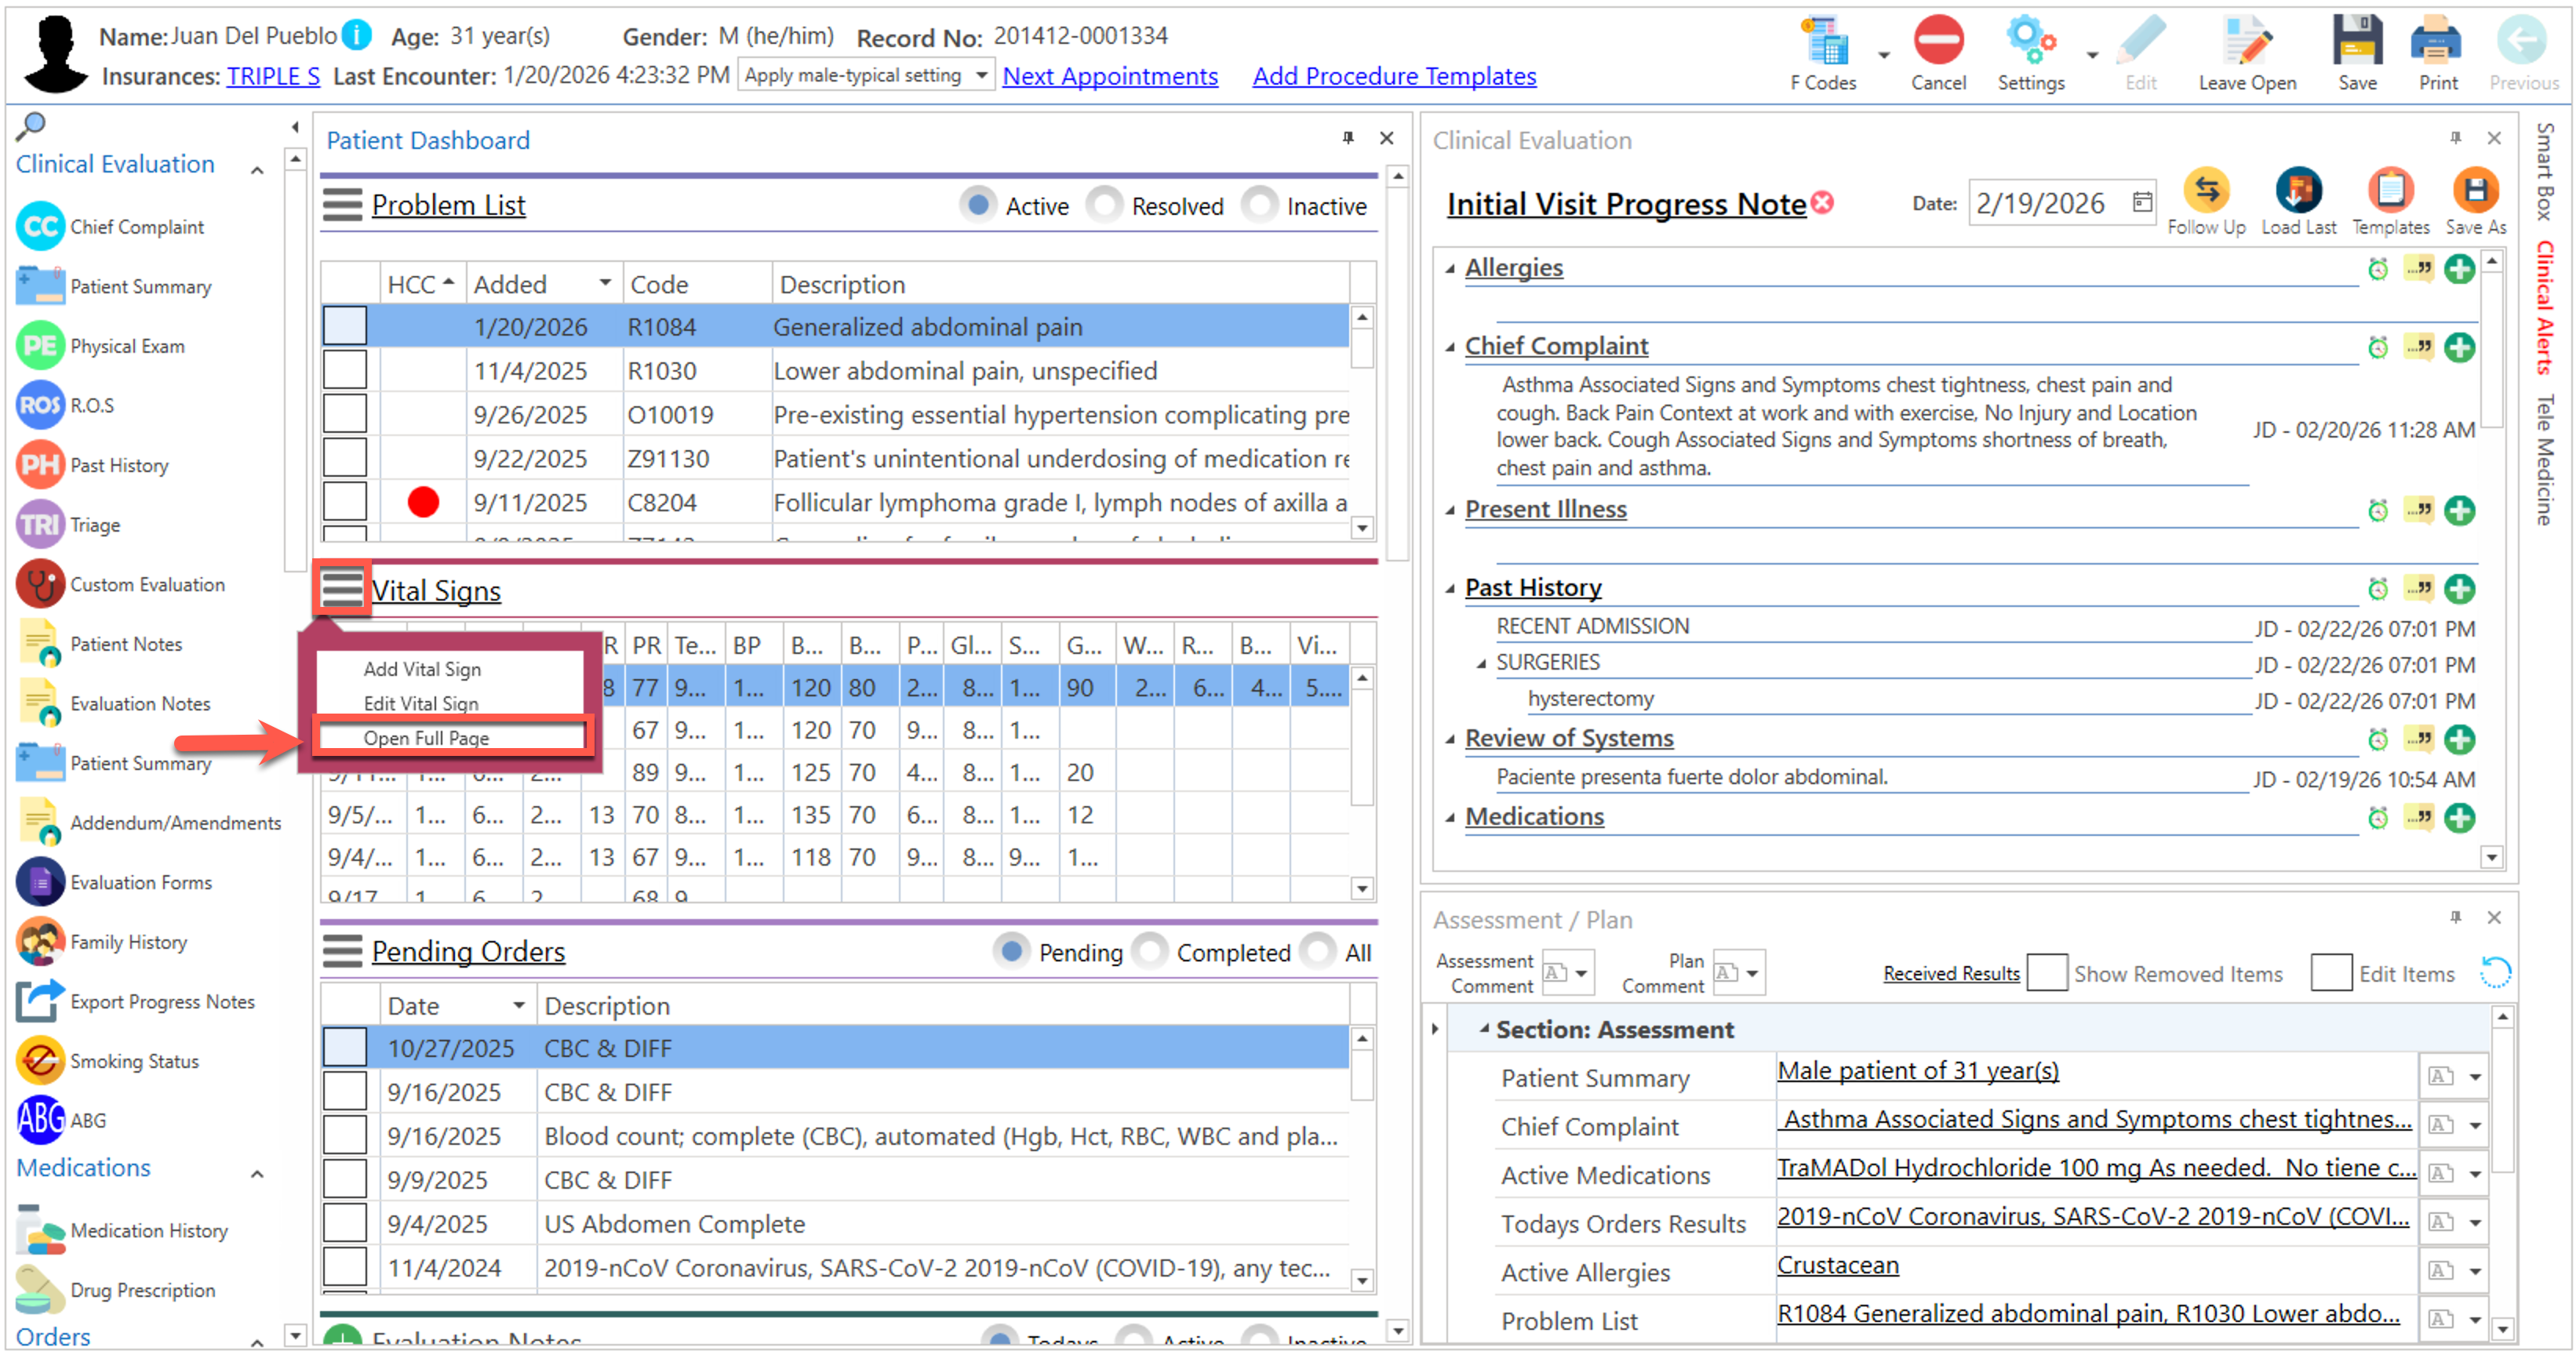
Task: Open the male-typical setting dropdown
Action: [x=981, y=76]
